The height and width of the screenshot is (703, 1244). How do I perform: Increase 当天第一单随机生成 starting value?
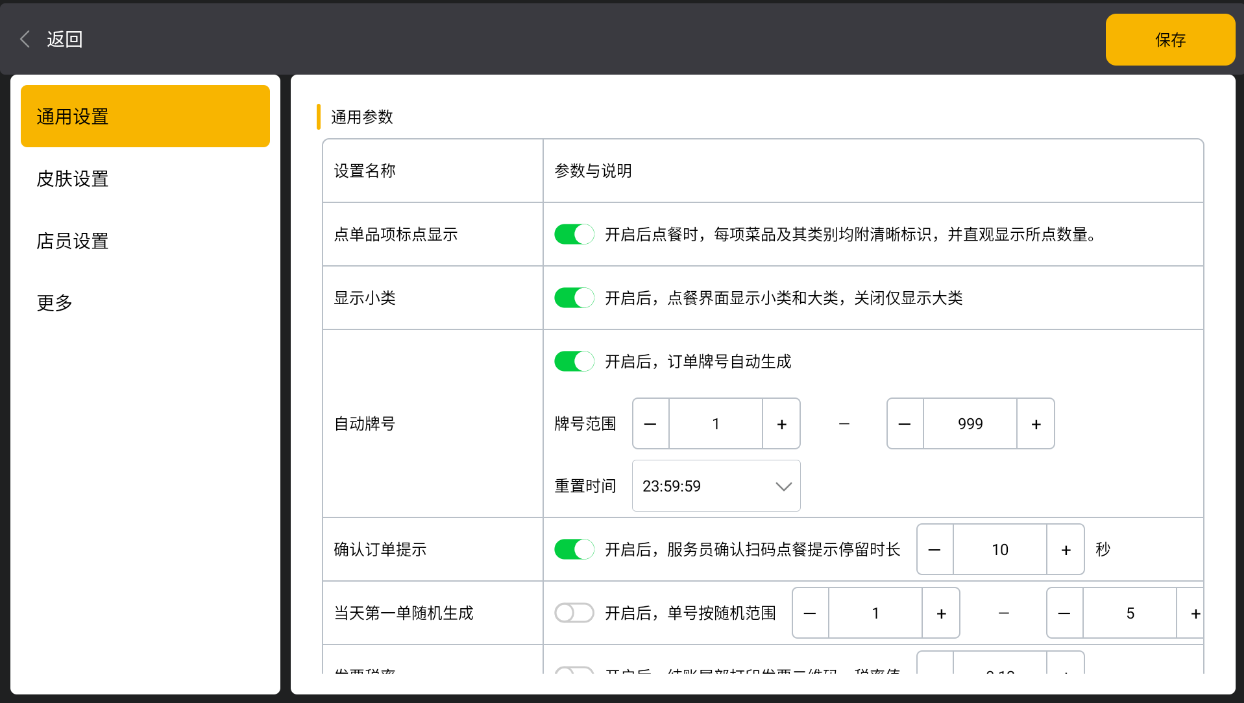point(940,613)
